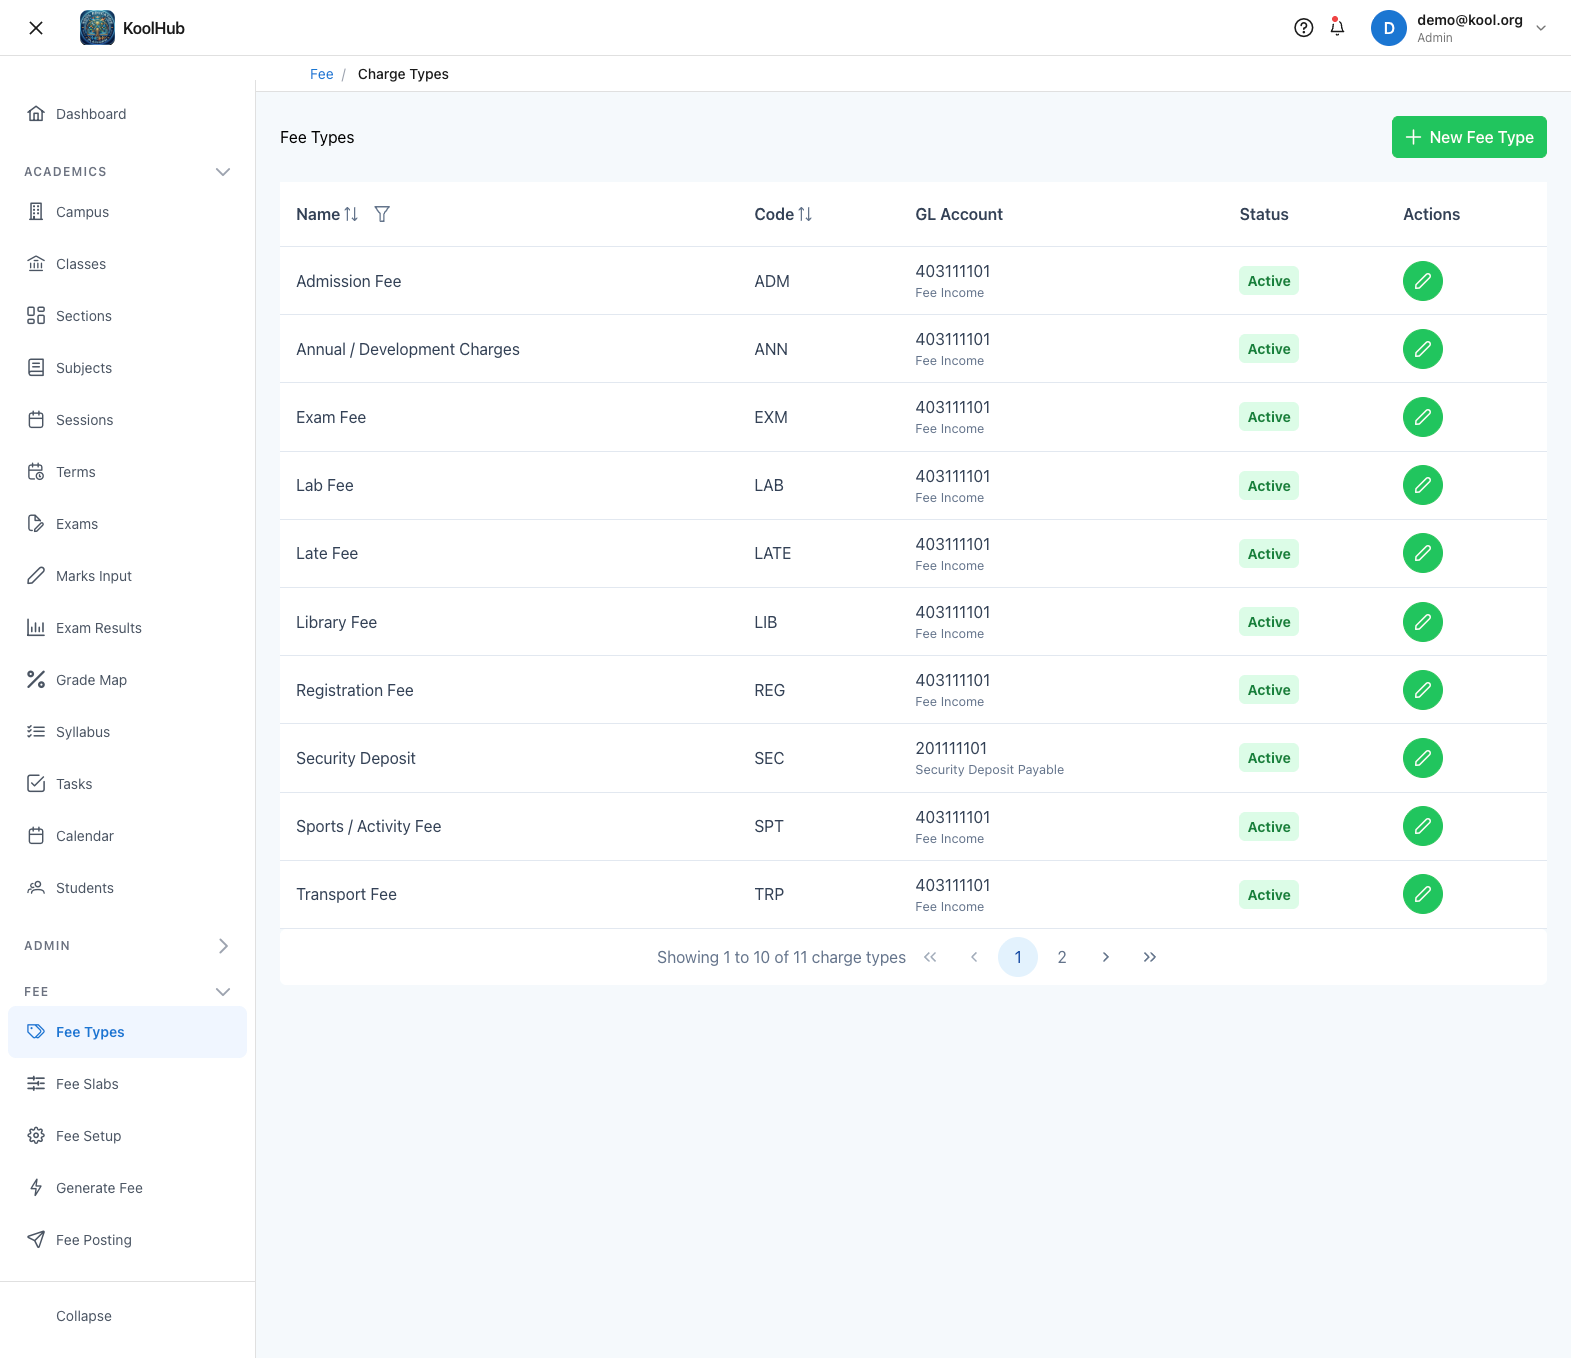Sort by the Name column arrows
The image size is (1571, 1358).
(x=351, y=214)
